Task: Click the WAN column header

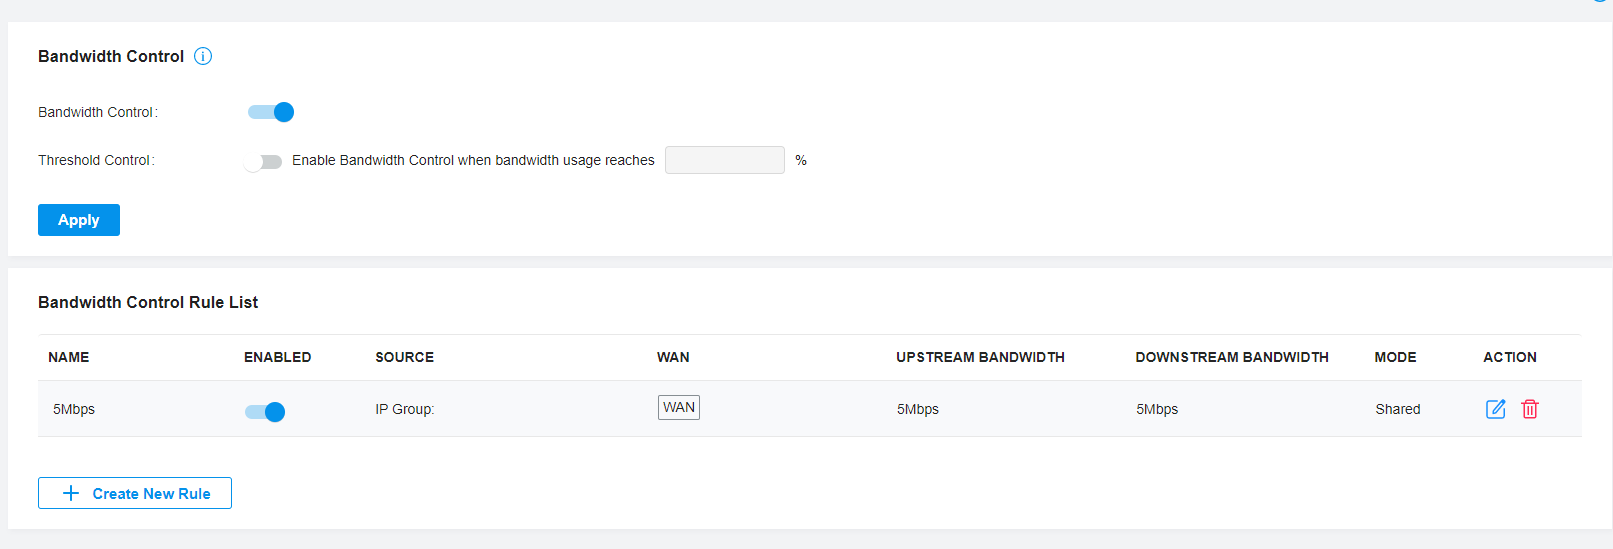Action: click(673, 357)
